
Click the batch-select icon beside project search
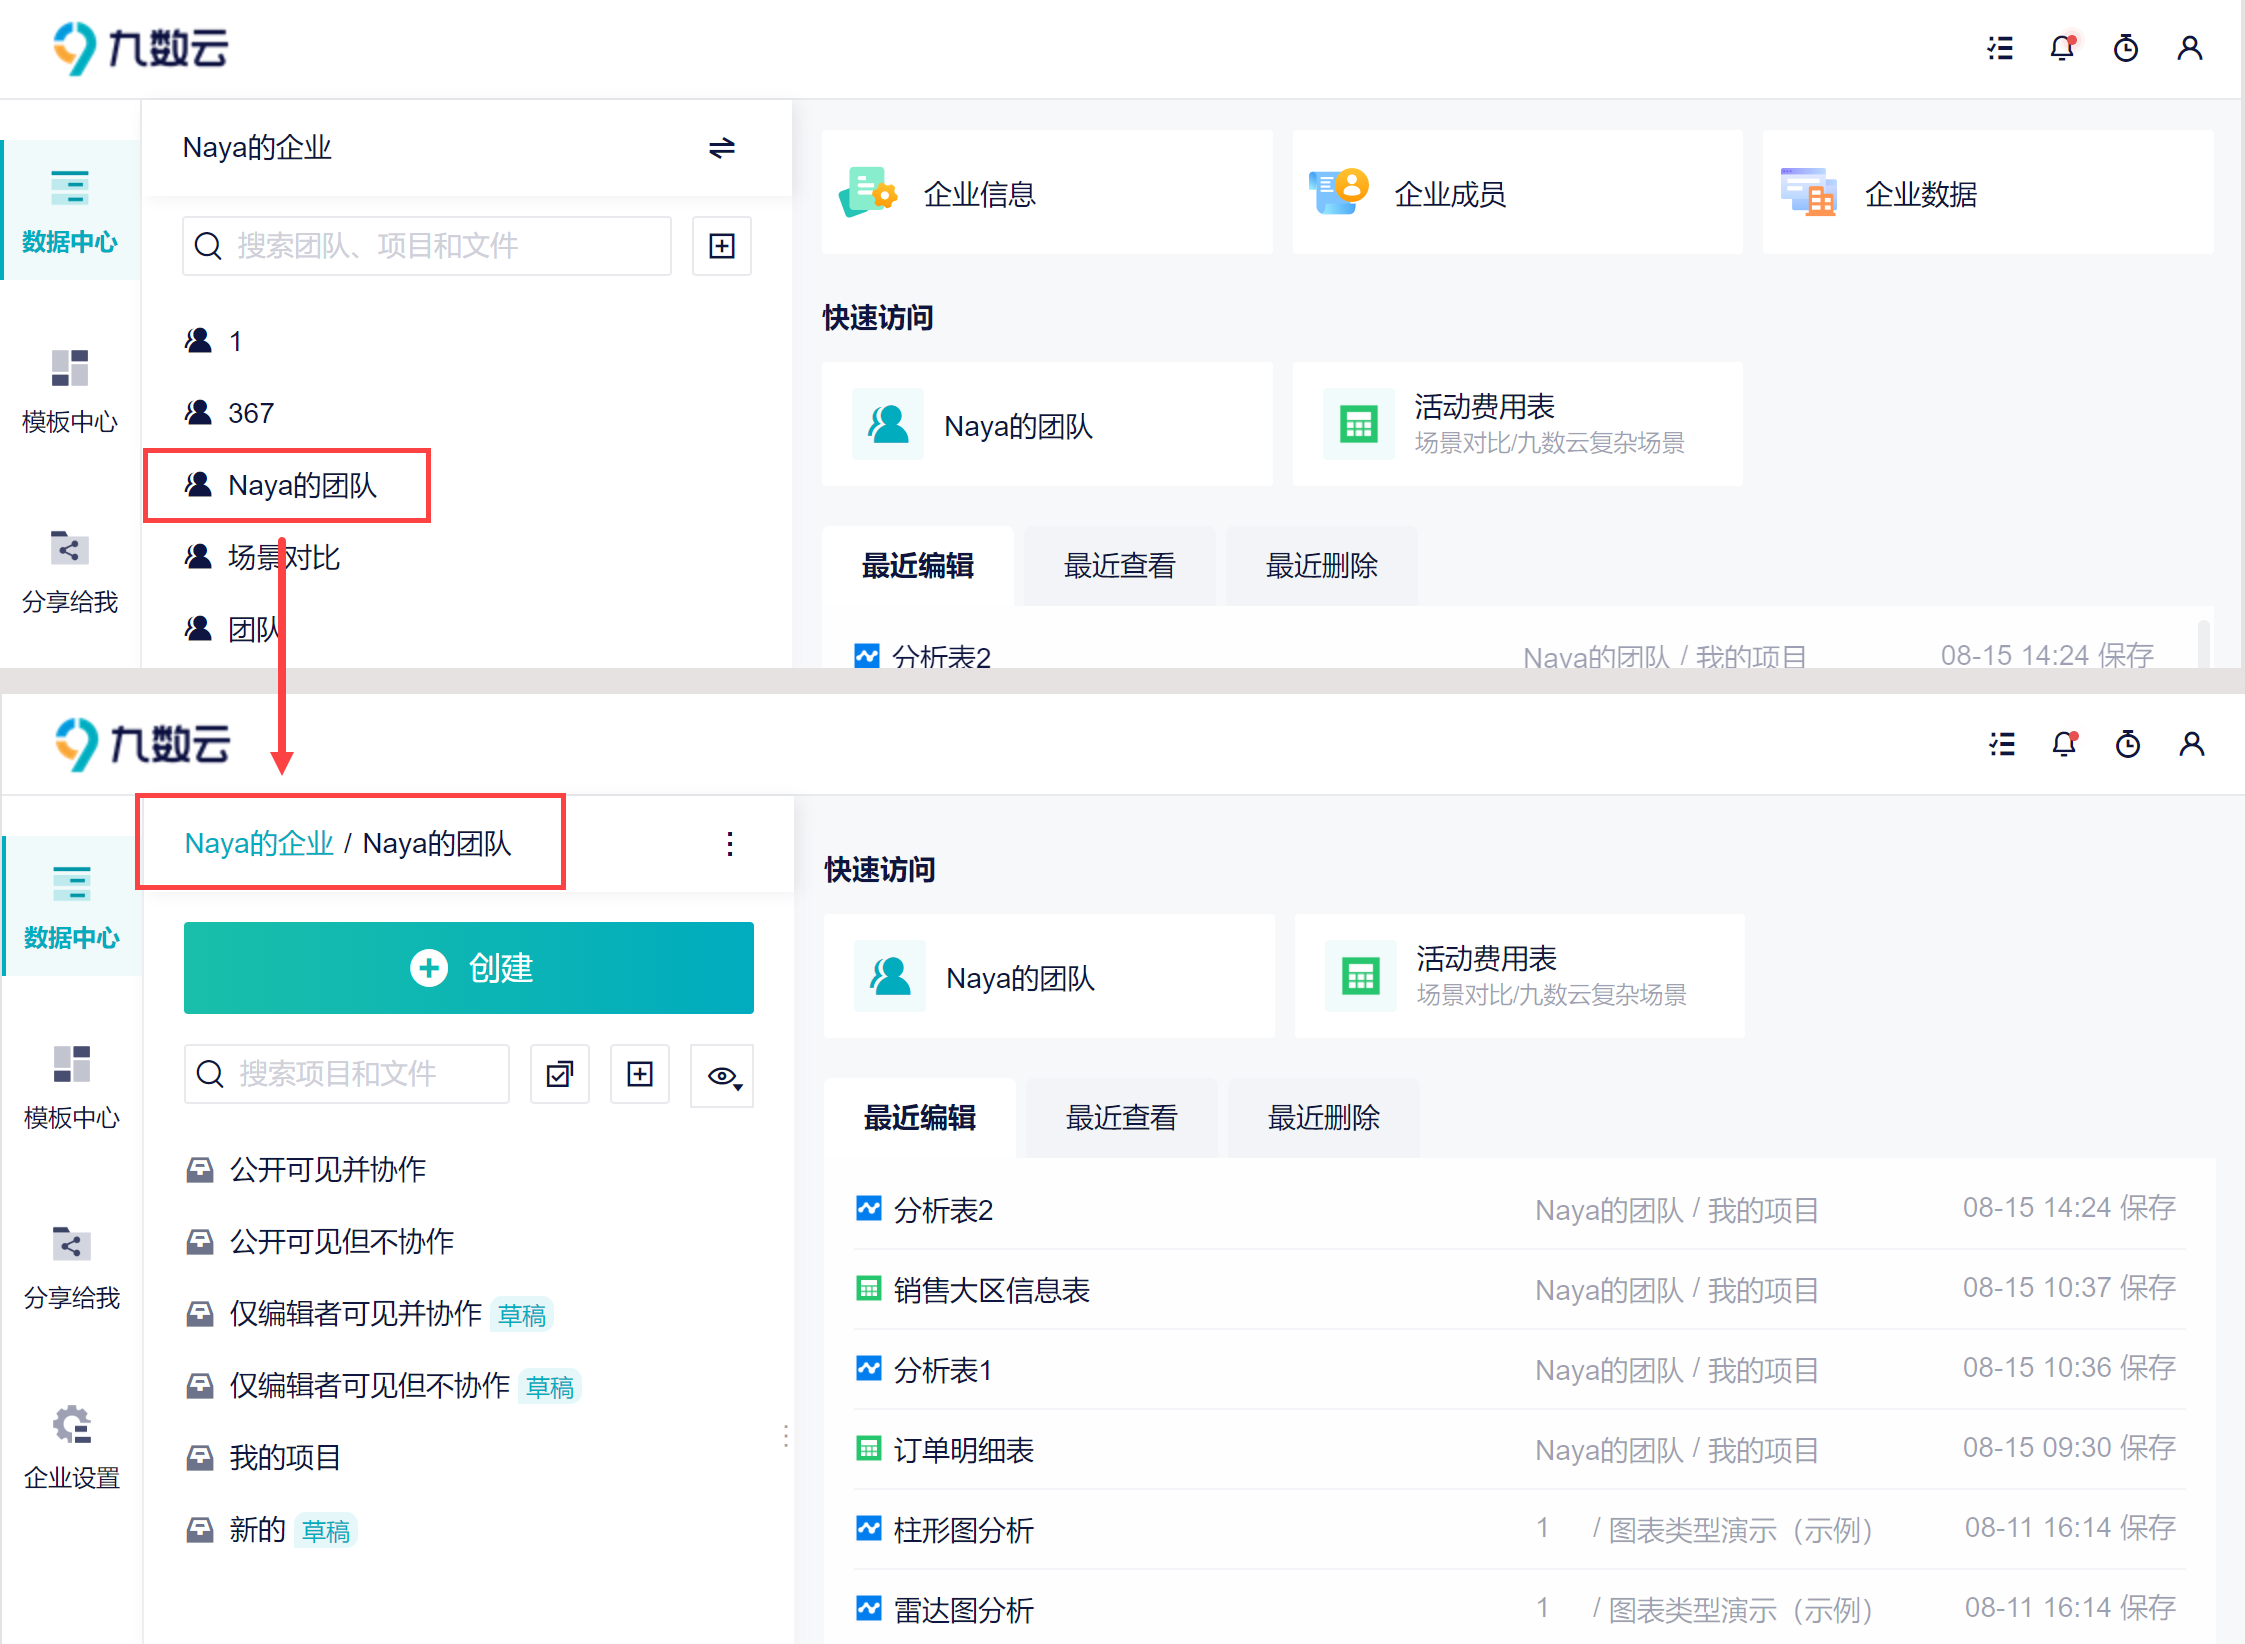[x=560, y=1074]
